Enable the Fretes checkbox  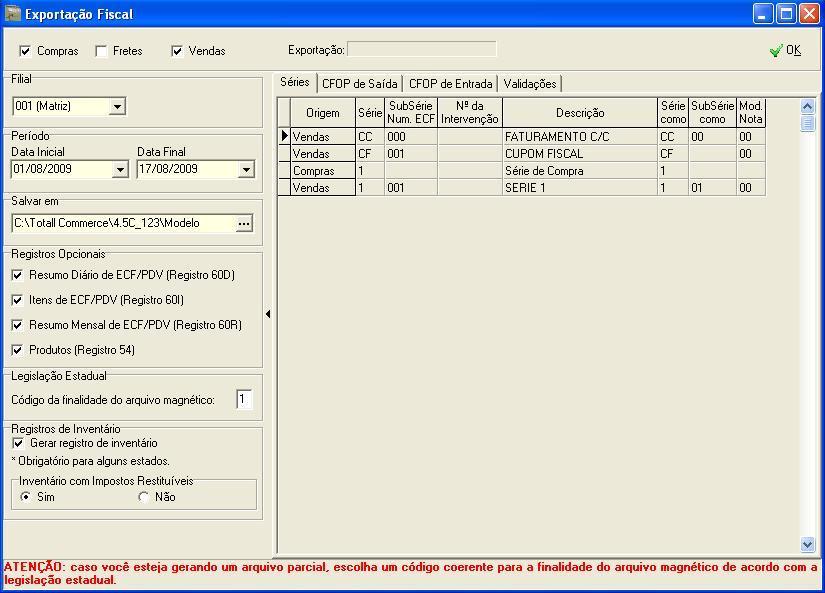point(101,51)
